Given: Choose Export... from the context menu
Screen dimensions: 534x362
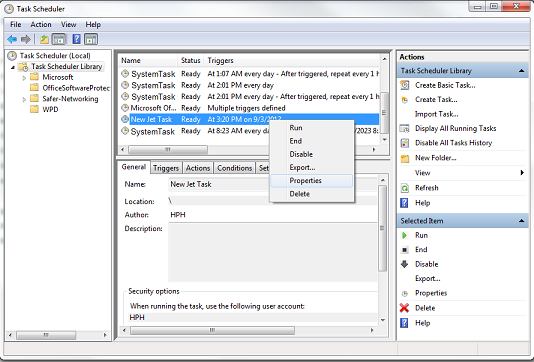Looking at the screenshot, I should coord(312,168).
